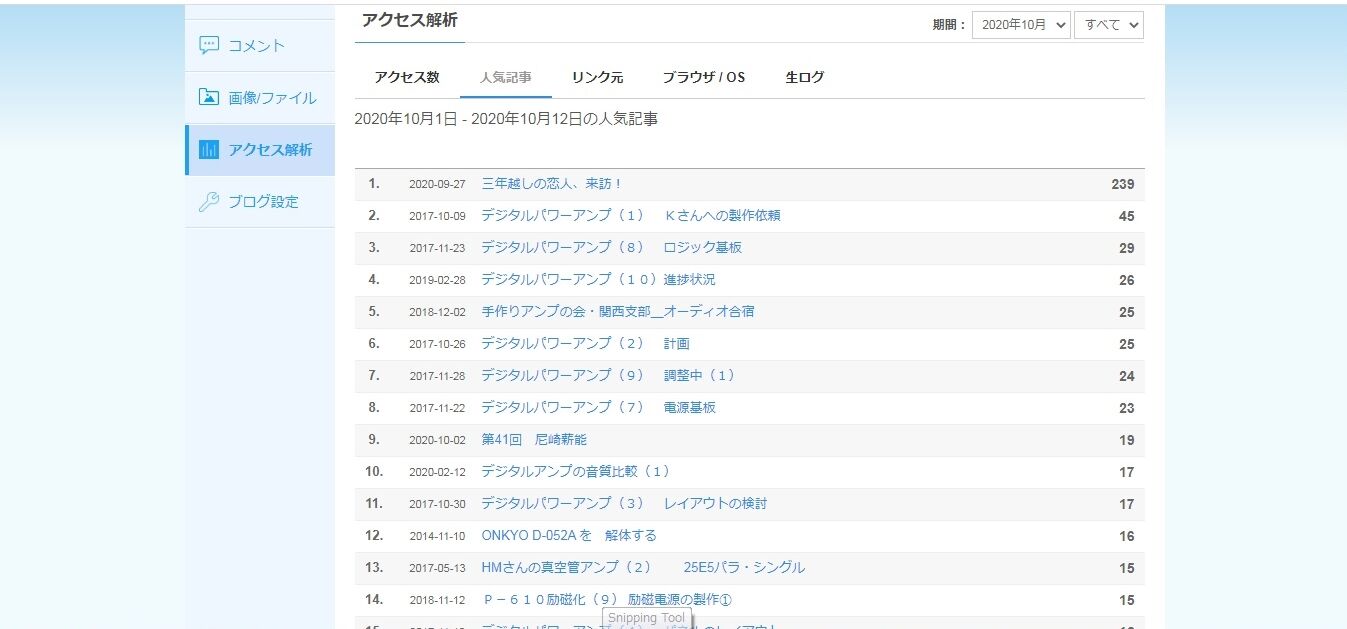
Task: Open デジタルパワーアンプ（１０）進捗状況 link
Action: pyautogui.click(x=598, y=279)
